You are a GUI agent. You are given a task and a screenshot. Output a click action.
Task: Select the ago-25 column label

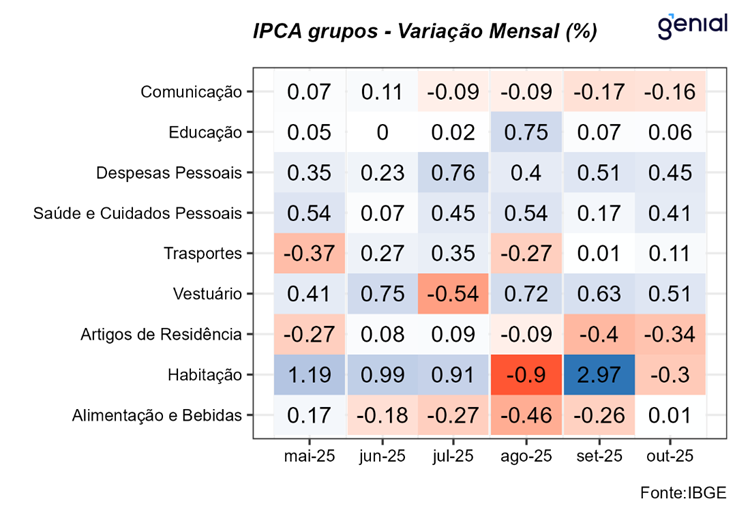point(525,456)
